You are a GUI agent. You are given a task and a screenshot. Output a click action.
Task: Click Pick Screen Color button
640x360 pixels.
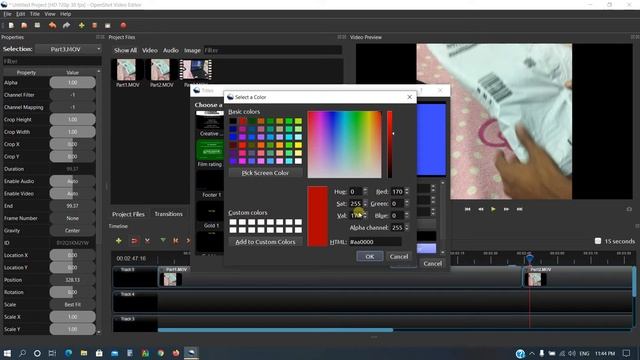(265, 173)
